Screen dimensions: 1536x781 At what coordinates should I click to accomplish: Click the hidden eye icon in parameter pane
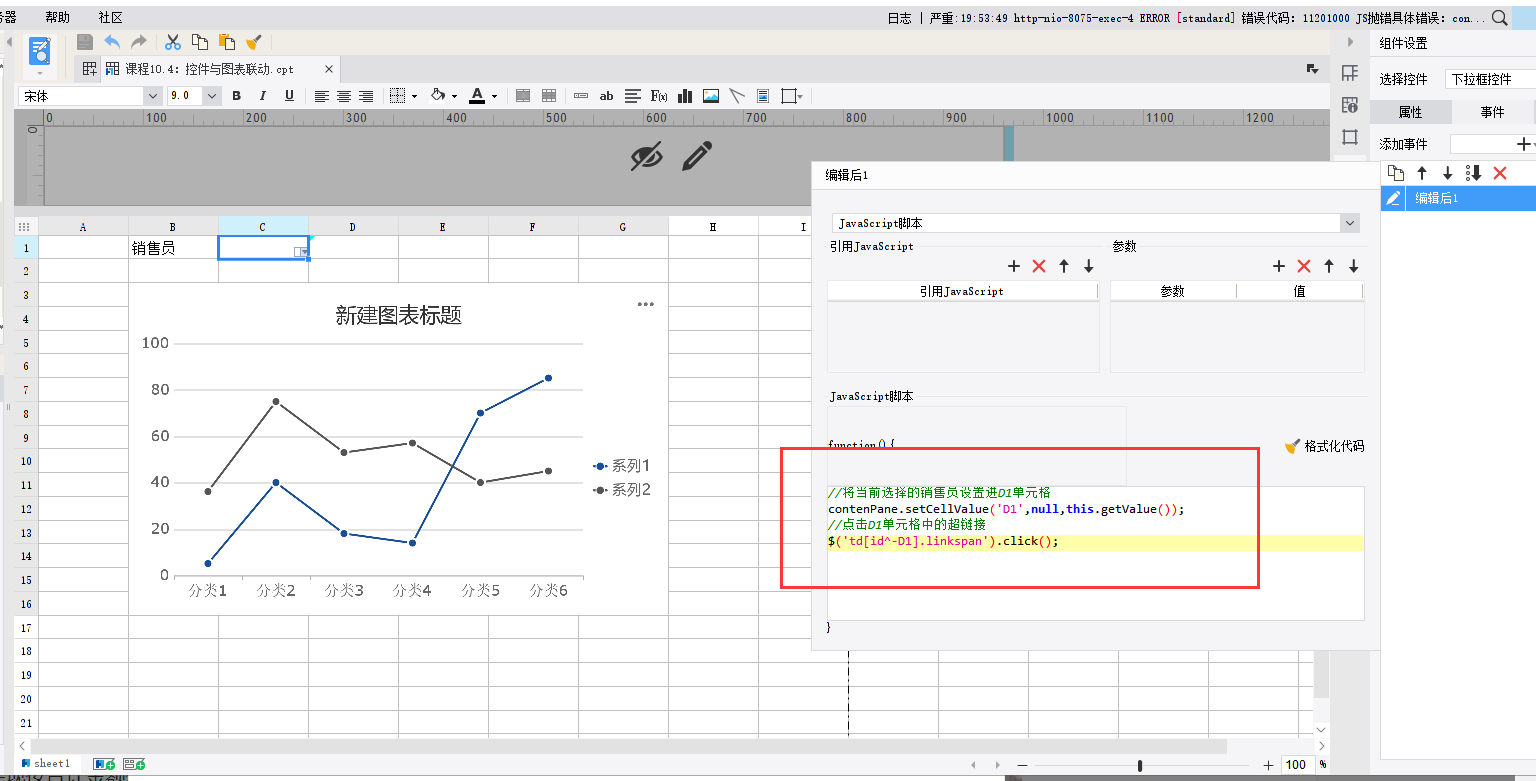[x=647, y=155]
